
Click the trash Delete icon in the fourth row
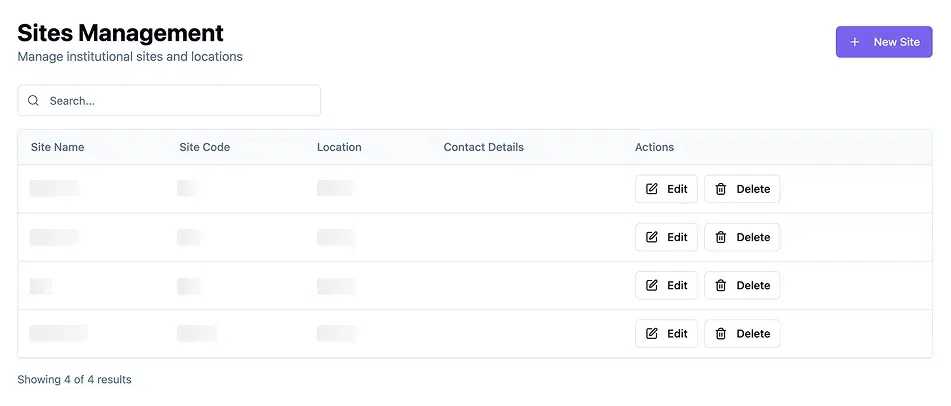[x=721, y=334]
